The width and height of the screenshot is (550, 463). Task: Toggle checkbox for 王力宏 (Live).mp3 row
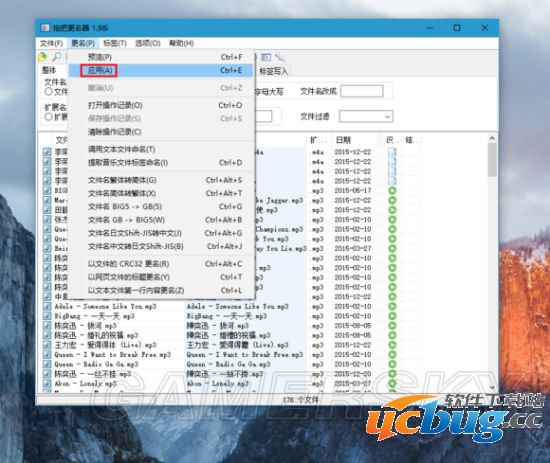click(x=47, y=345)
